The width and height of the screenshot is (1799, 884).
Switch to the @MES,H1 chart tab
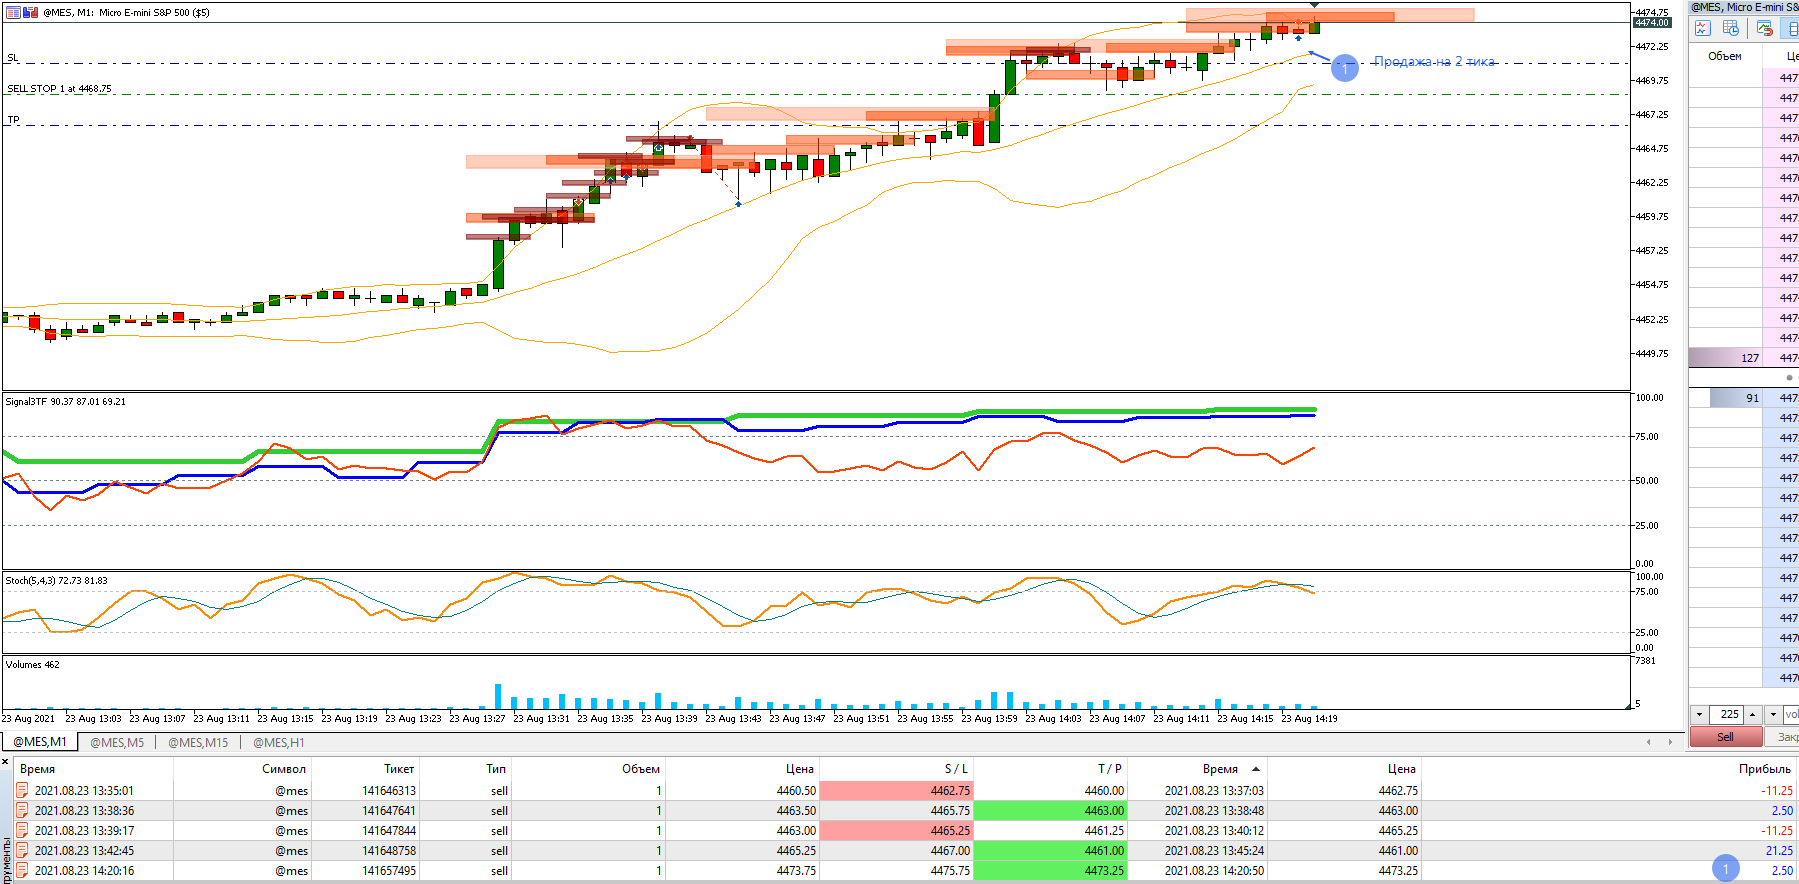279,742
